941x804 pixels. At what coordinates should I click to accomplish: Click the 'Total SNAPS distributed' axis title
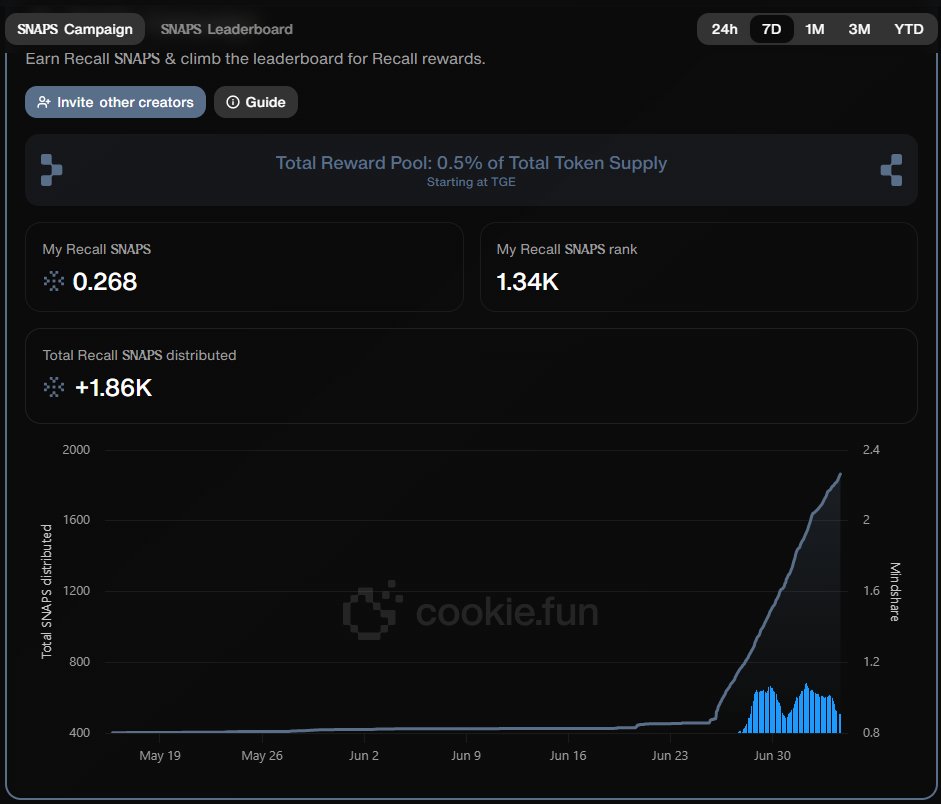(x=46, y=591)
